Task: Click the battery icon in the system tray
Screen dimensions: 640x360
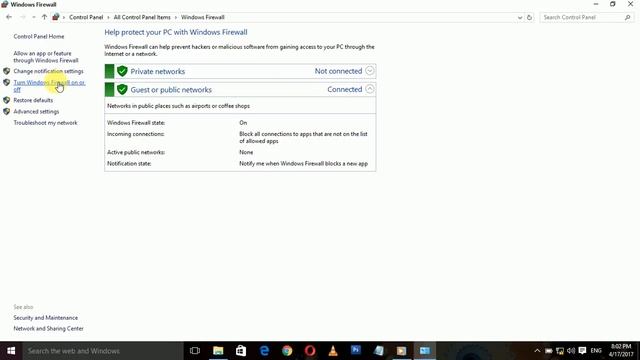Action: (549, 351)
